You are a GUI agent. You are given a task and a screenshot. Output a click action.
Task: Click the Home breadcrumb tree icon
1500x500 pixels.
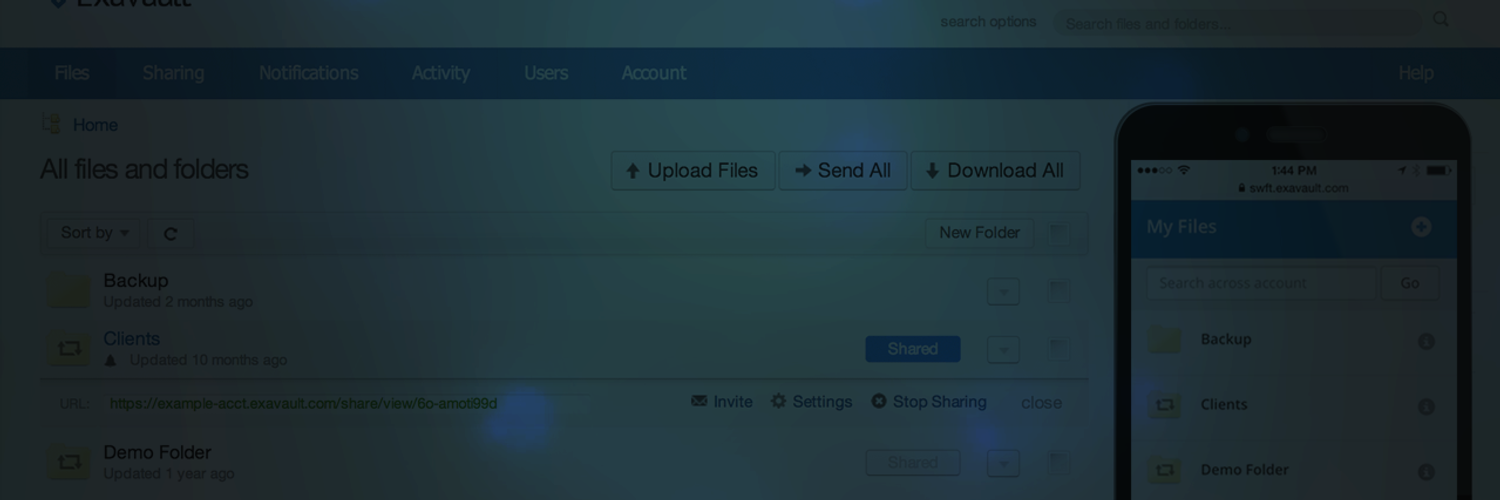(51, 124)
